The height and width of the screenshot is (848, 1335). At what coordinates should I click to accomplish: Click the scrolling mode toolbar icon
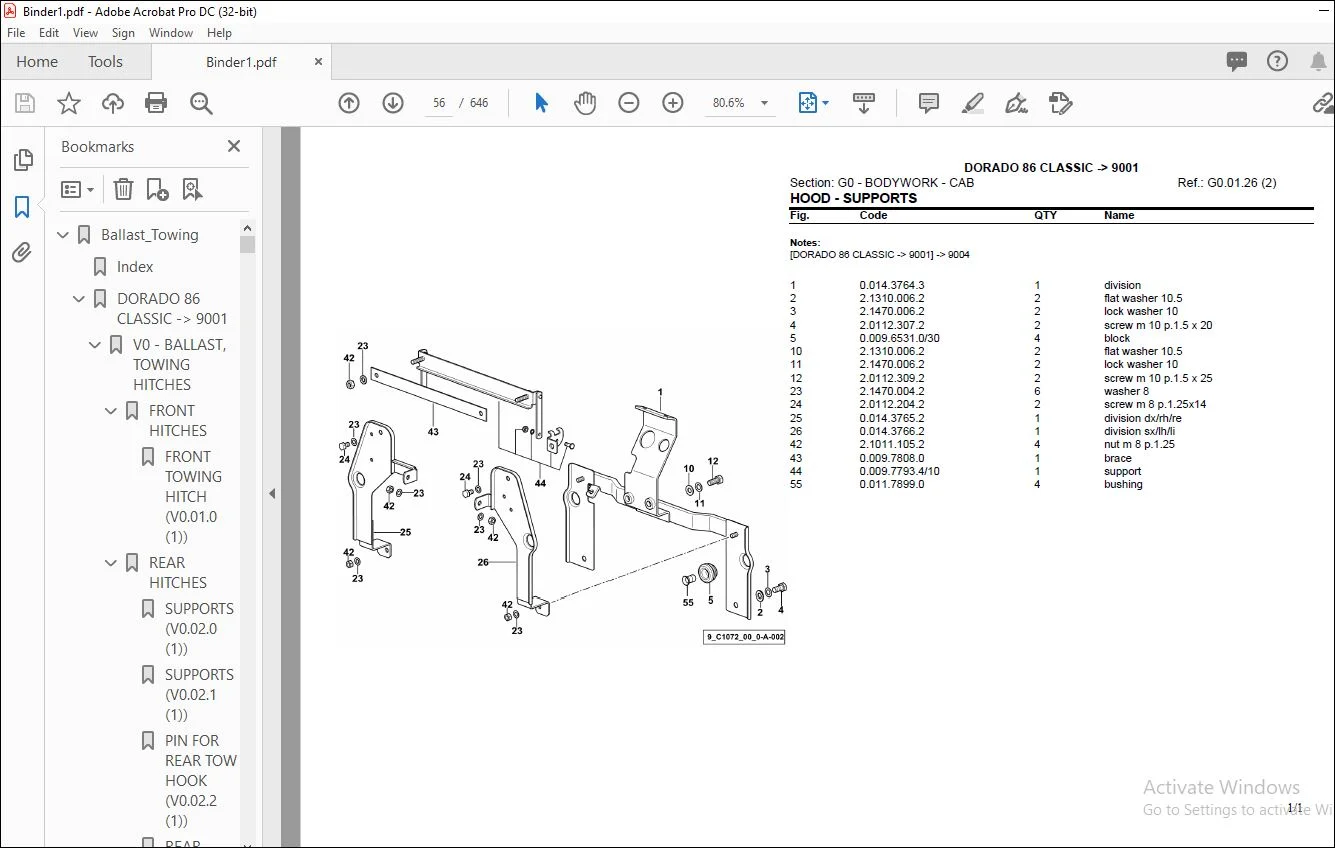pyautogui.click(x=864, y=103)
